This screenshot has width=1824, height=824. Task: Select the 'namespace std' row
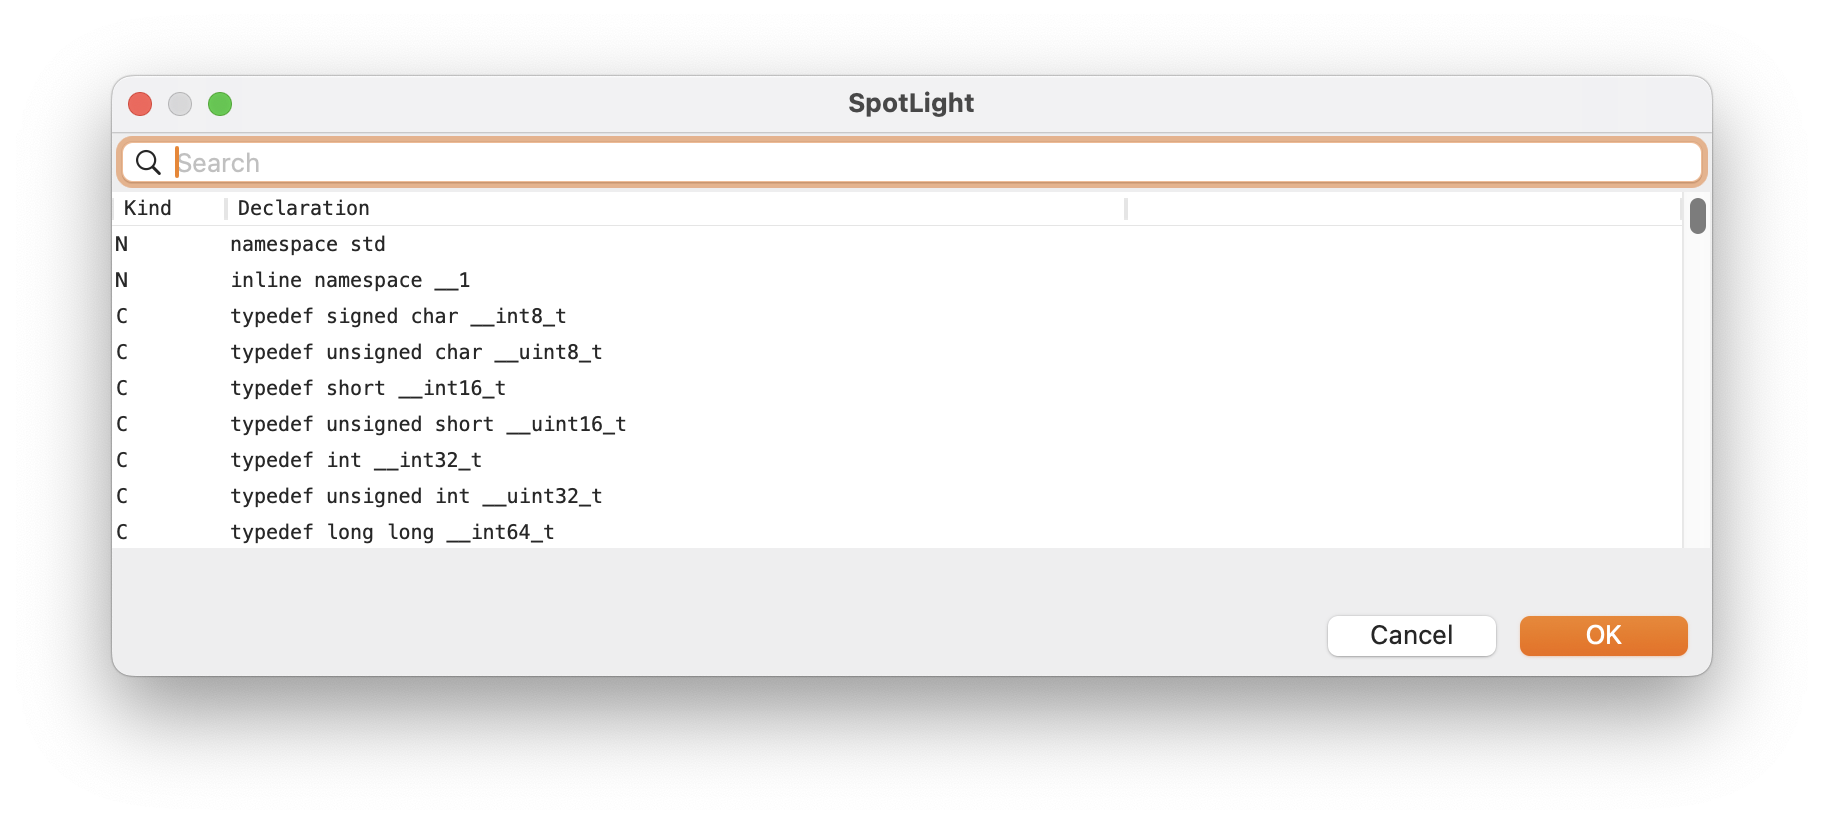point(897,244)
